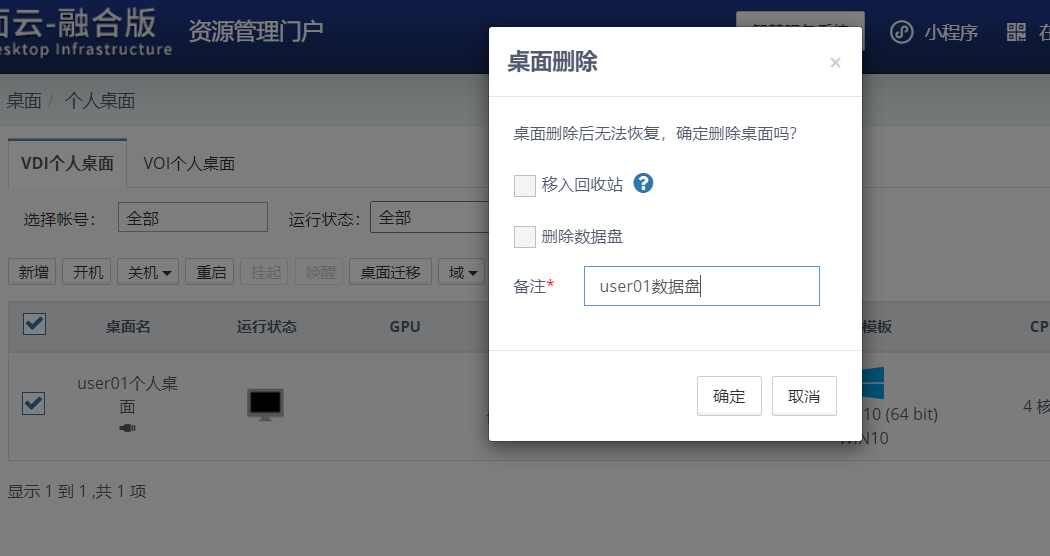Click the plug icon under user01个人桌面
This screenshot has width=1050, height=556.
127,428
